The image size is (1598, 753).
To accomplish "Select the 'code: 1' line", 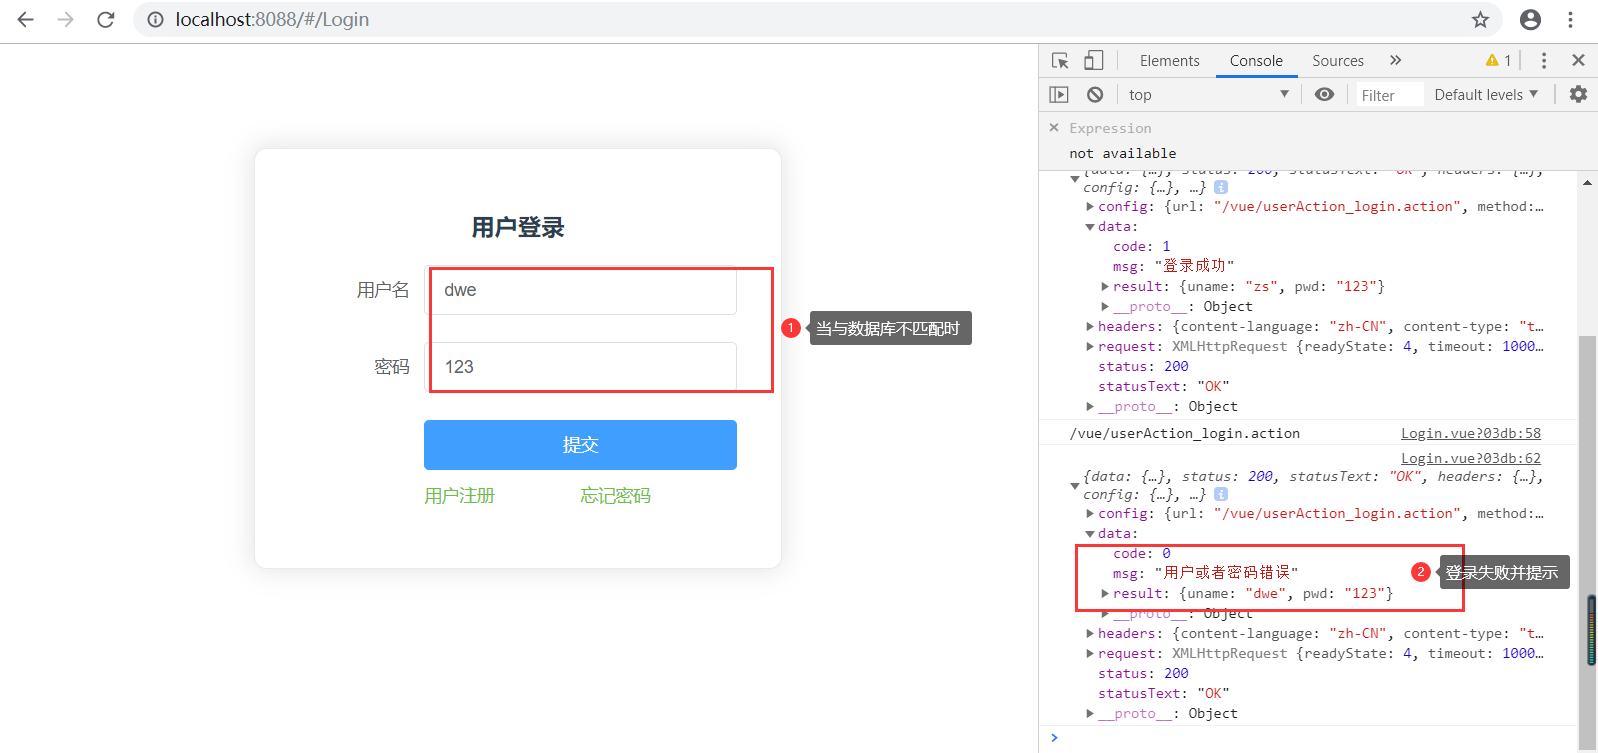I will click(1141, 247).
